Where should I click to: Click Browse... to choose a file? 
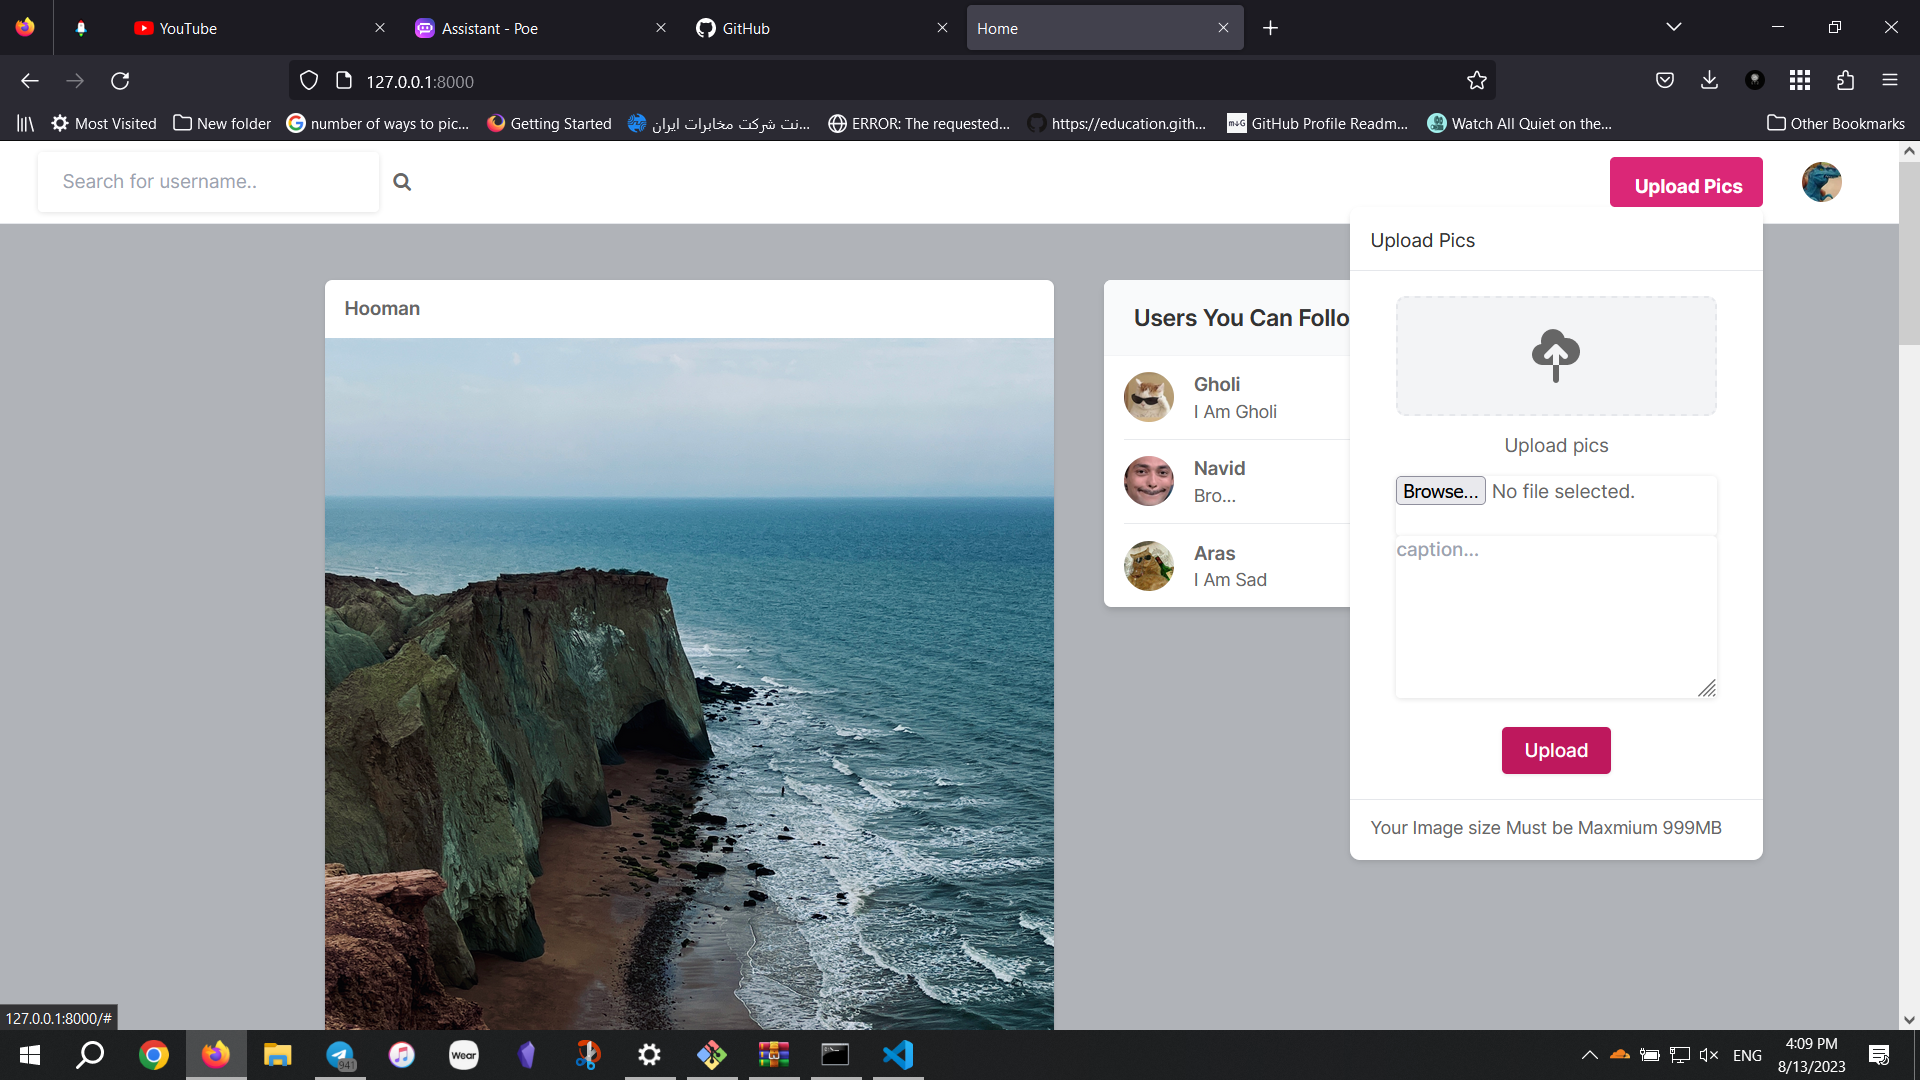pyautogui.click(x=1439, y=490)
